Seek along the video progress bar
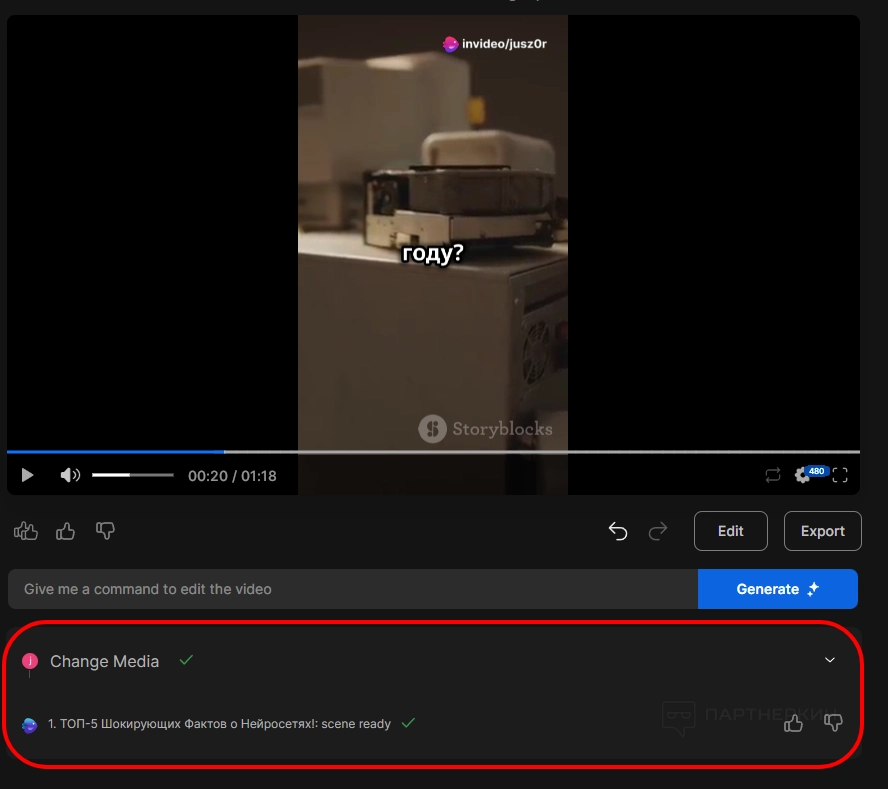888x789 pixels. coord(433,451)
